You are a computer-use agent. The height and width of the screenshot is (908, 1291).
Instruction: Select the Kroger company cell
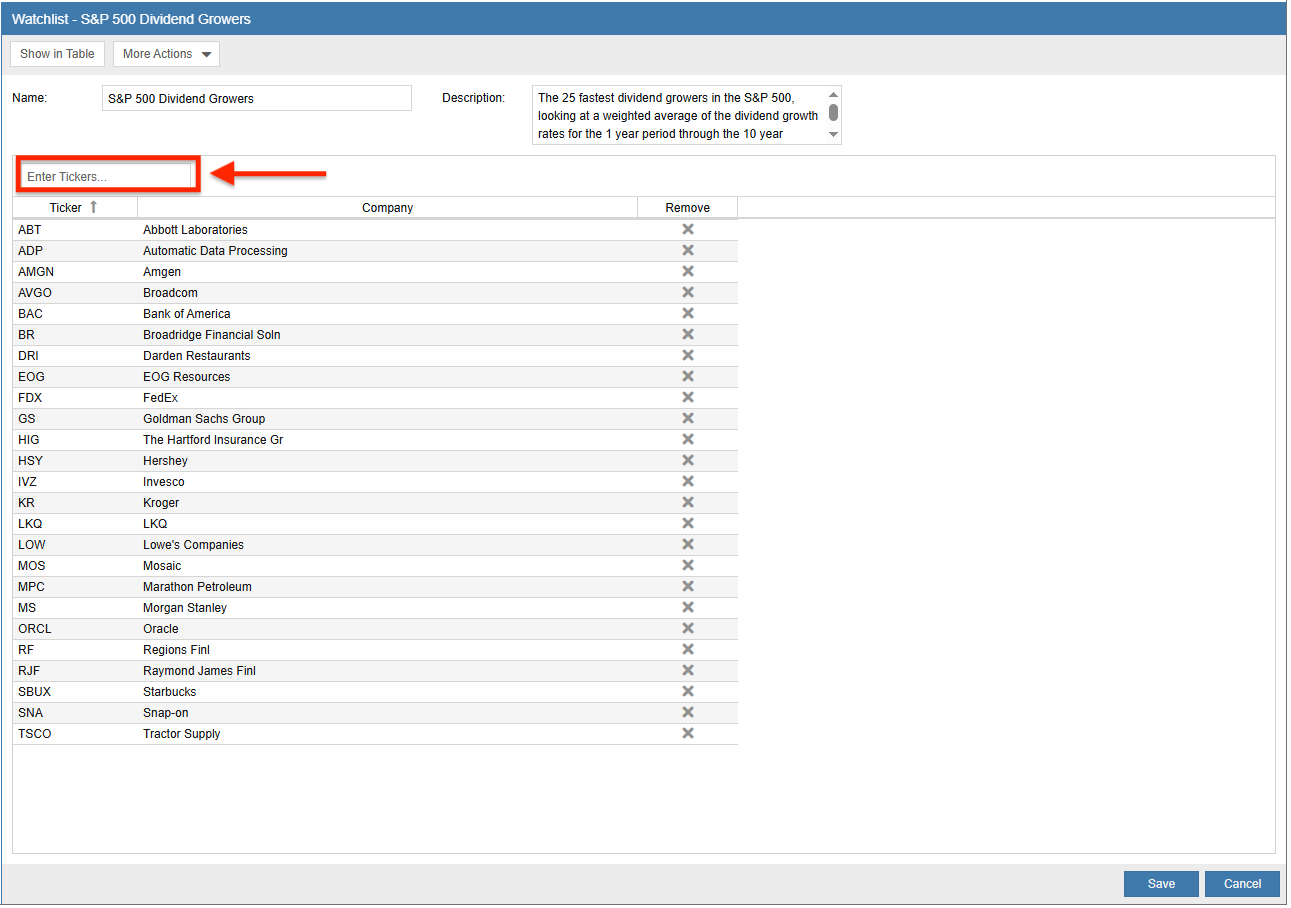point(388,503)
